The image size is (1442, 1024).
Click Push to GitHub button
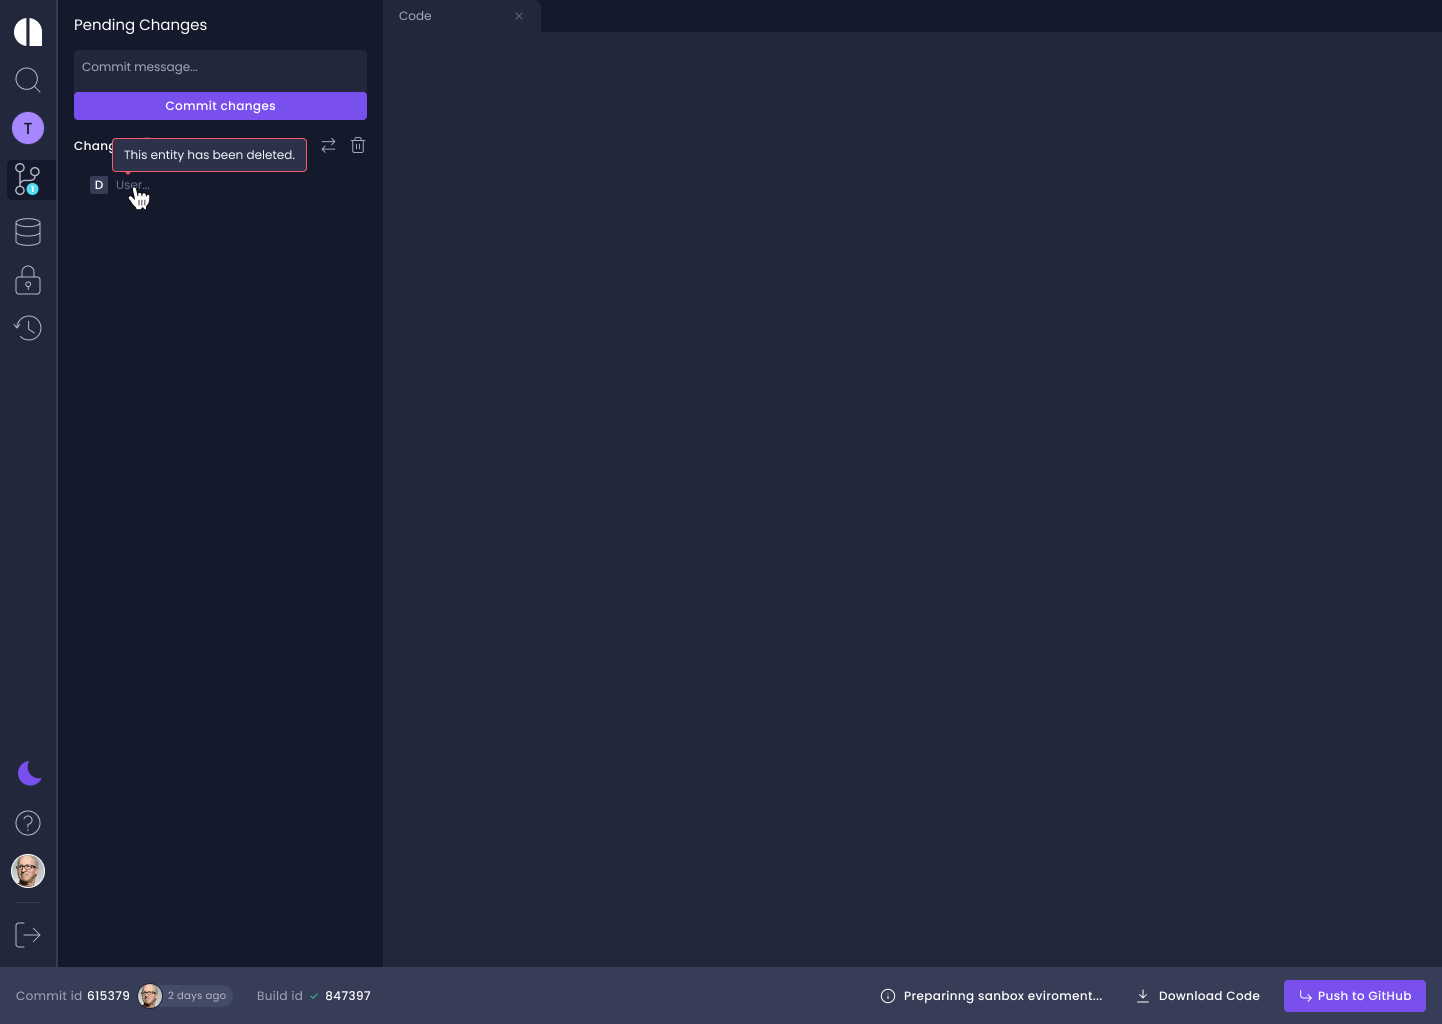click(x=1355, y=996)
